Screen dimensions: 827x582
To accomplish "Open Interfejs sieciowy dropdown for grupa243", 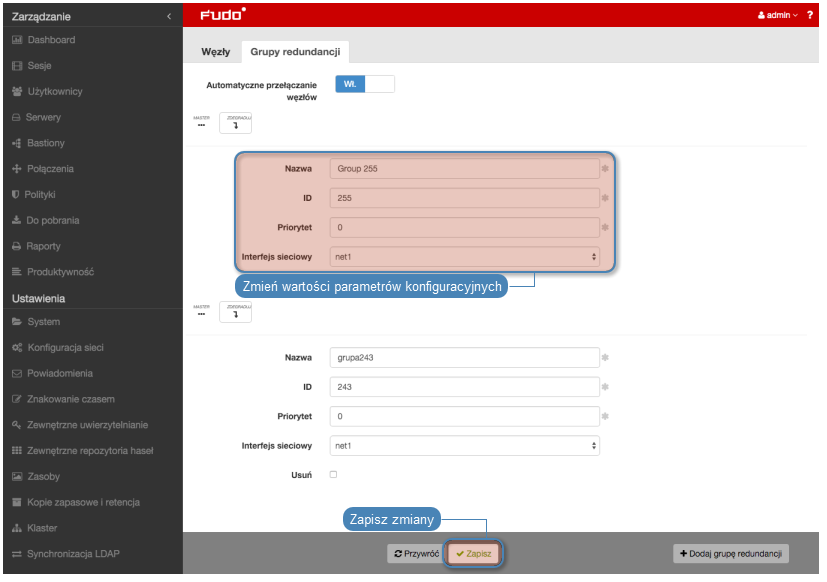I will click(465, 446).
